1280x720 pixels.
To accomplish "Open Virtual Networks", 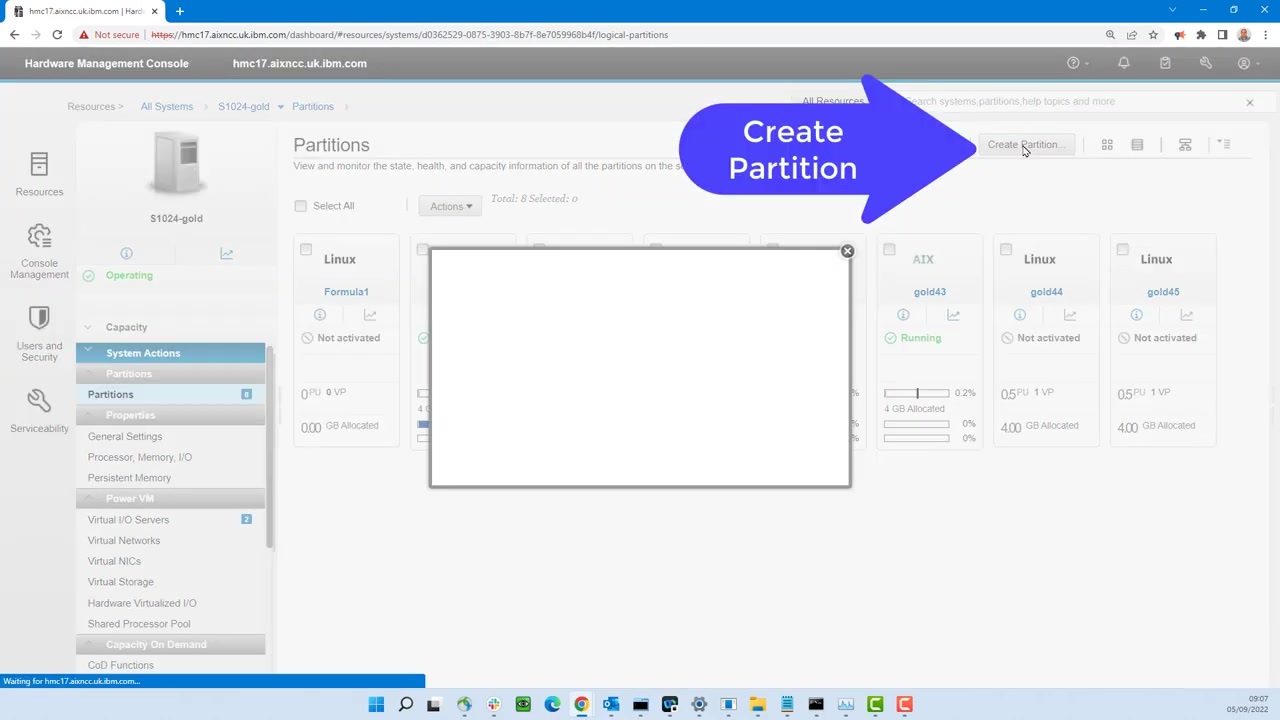I will (124, 541).
